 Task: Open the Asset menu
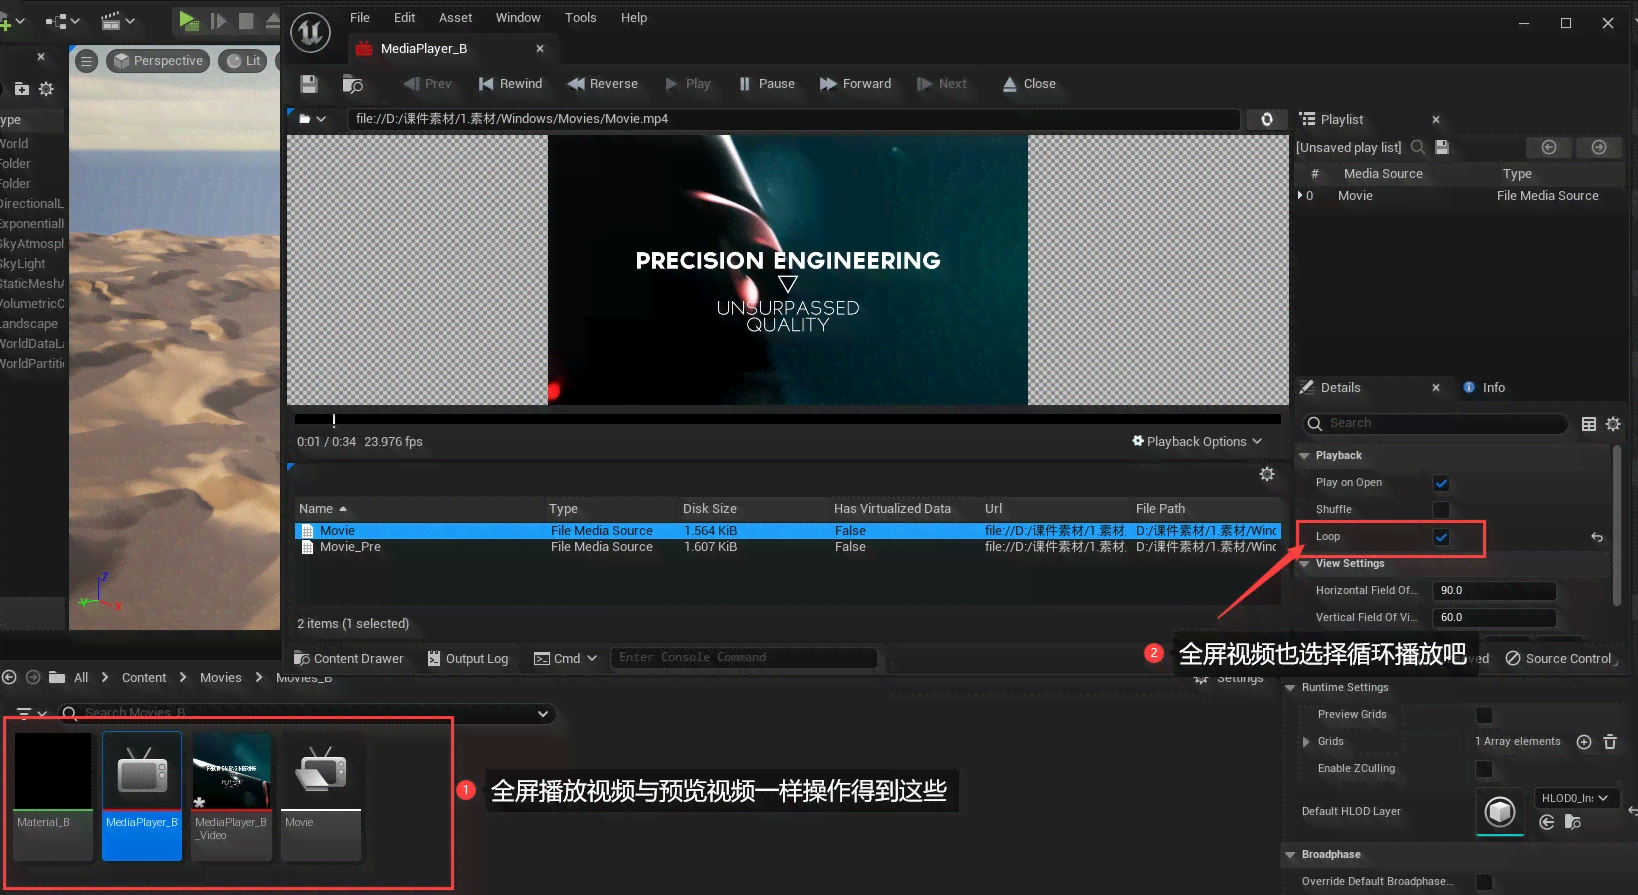click(x=455, y=18)
